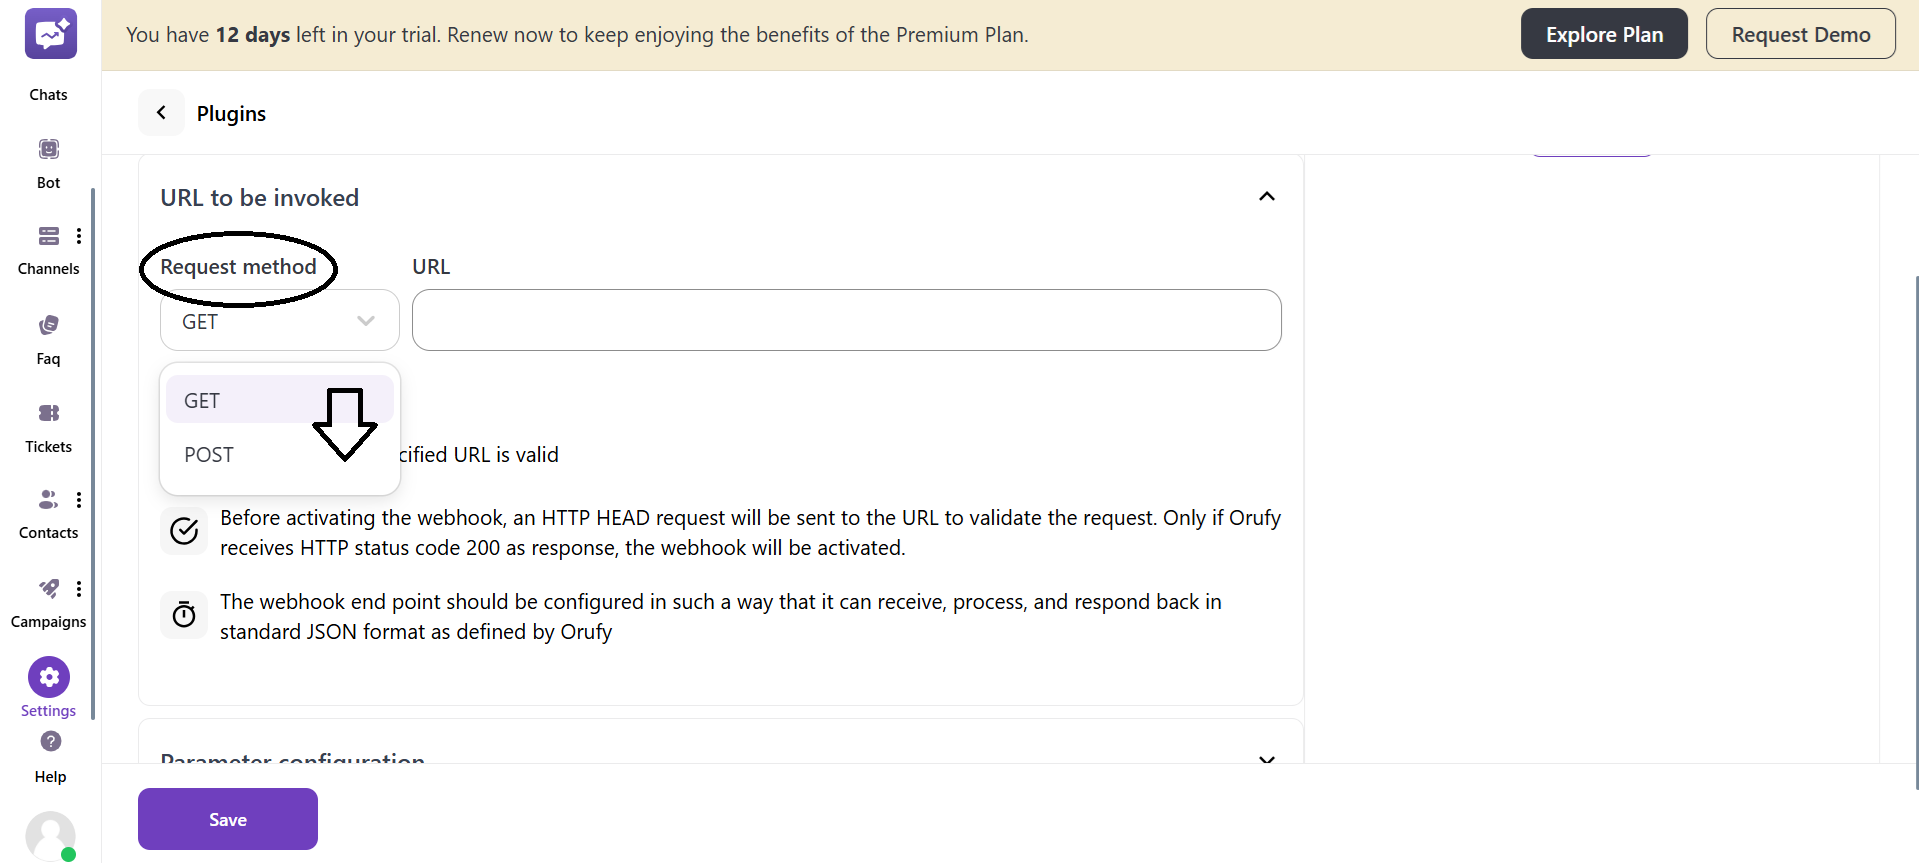Click the Orufy logo at top left
The width and height of the screenshot is (1919, 864).
(50, 33)
